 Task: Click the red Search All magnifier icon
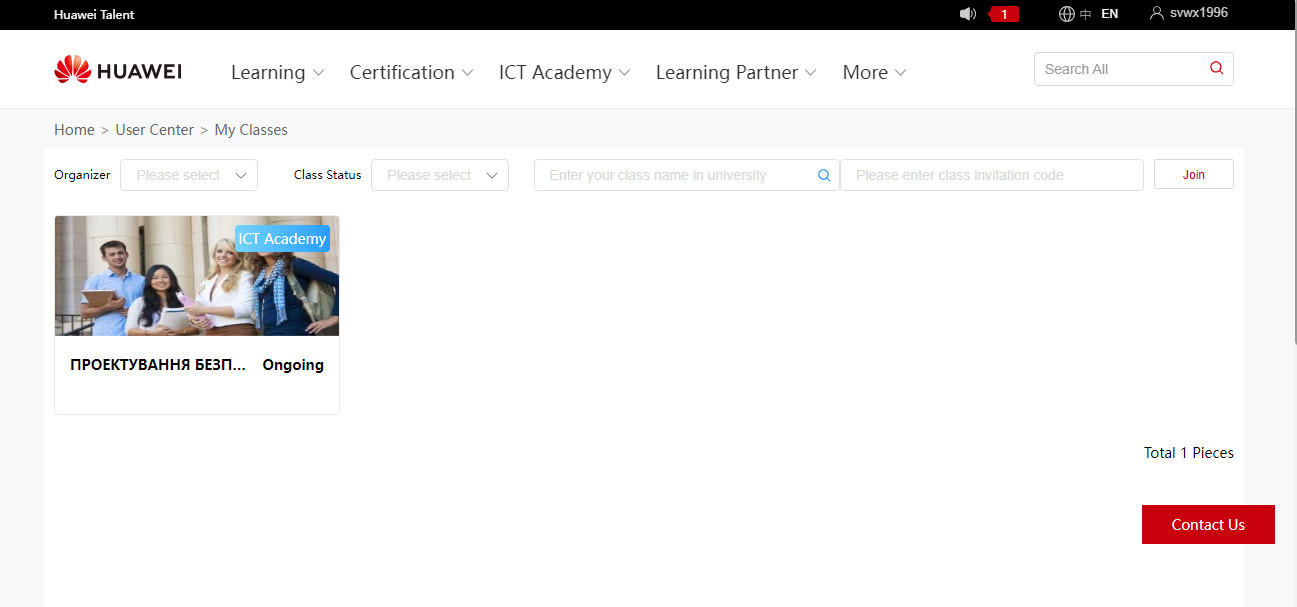point(1216,69)
